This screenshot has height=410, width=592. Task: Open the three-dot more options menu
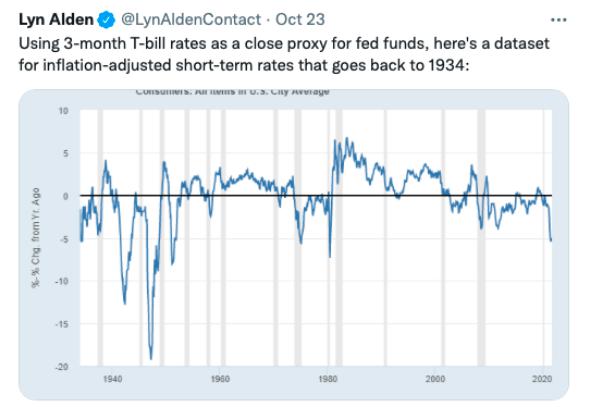point(559,20)
